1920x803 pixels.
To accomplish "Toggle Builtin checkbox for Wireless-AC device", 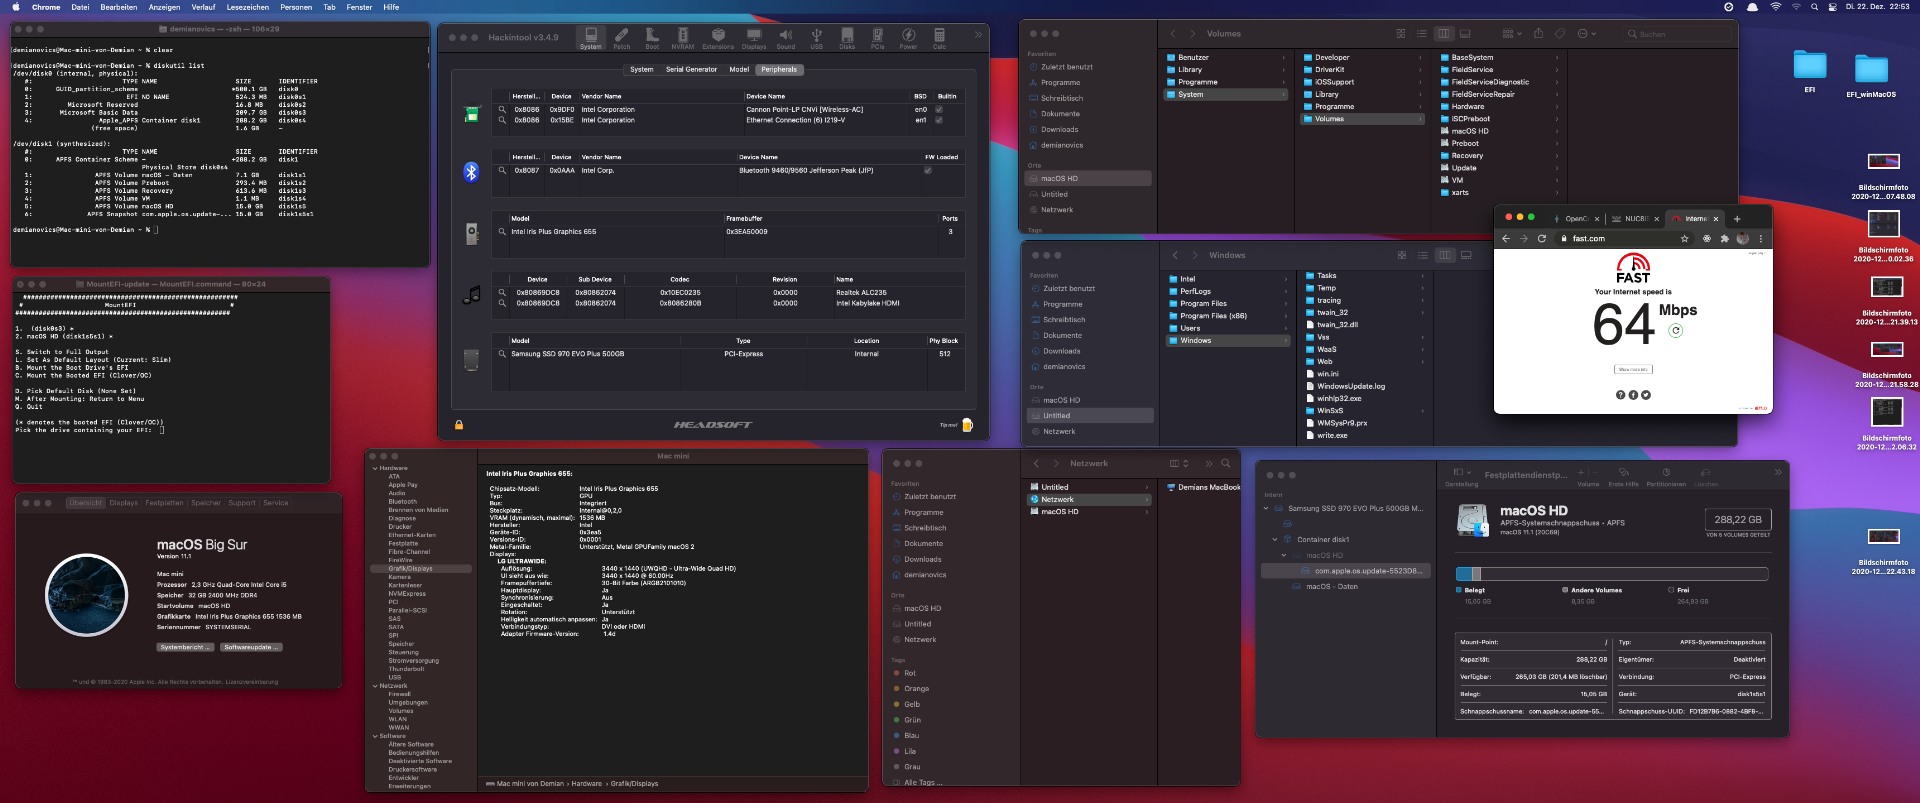I will (x=938, y=110).
